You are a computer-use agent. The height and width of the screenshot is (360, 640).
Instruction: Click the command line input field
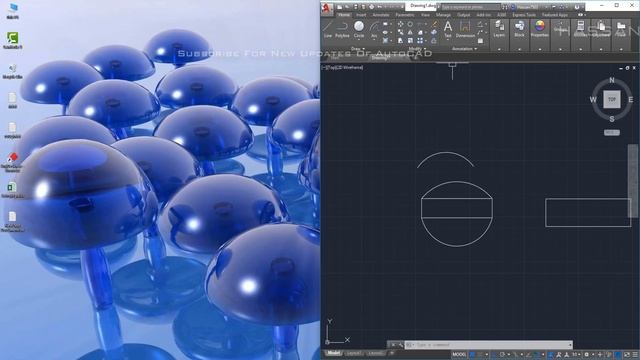[490, 345]
